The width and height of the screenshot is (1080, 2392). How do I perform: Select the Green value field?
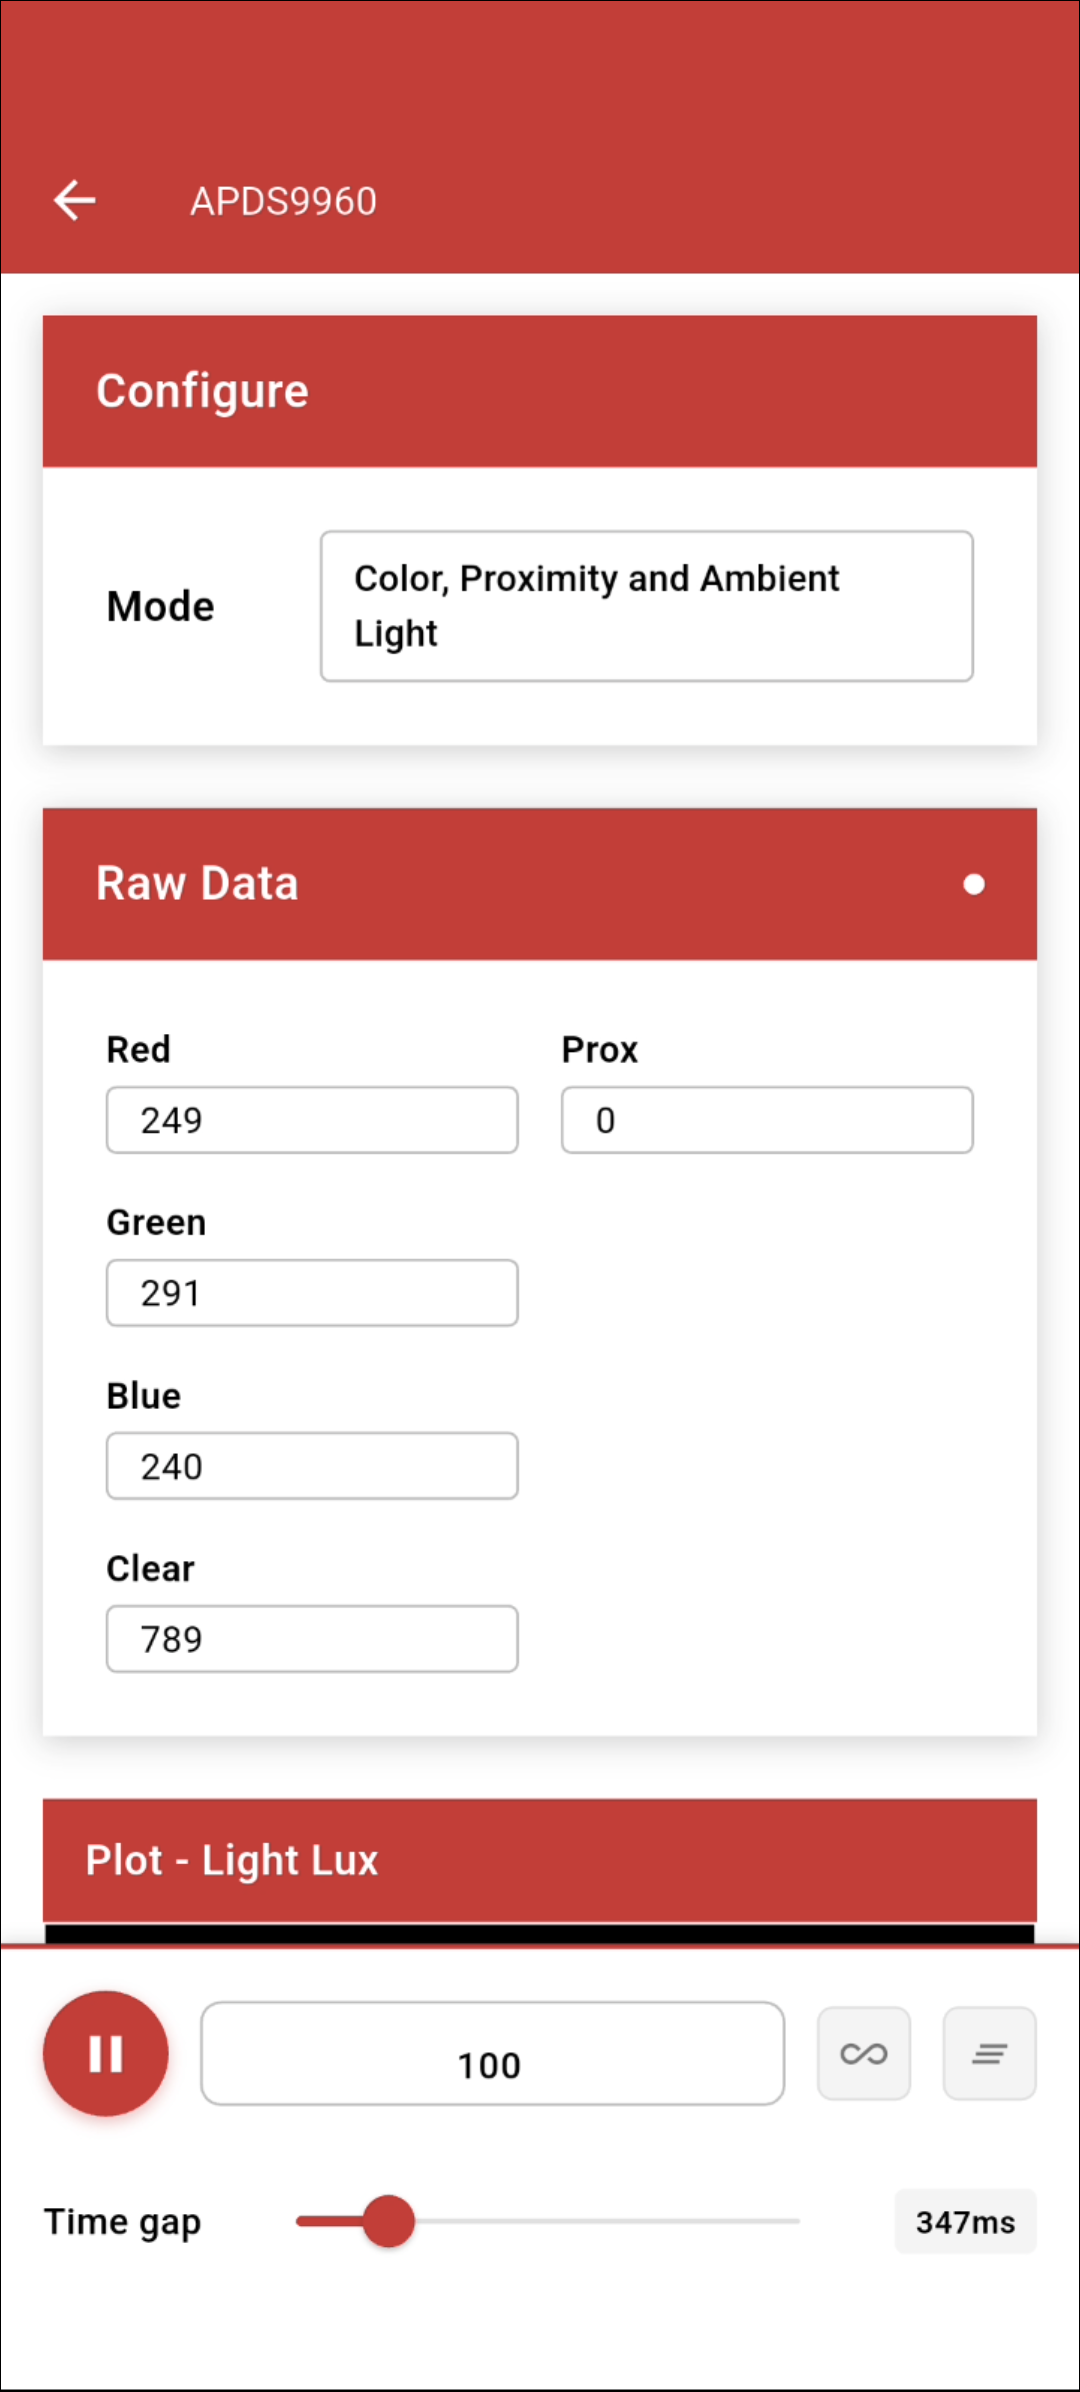point(312,1293)
